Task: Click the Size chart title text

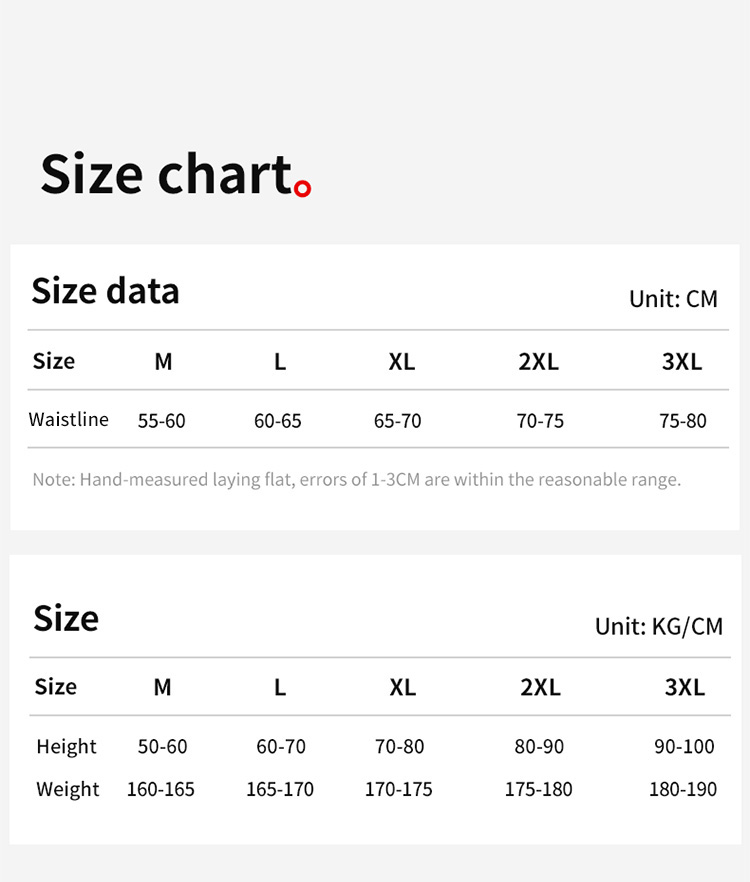Action: click(165, 174)
